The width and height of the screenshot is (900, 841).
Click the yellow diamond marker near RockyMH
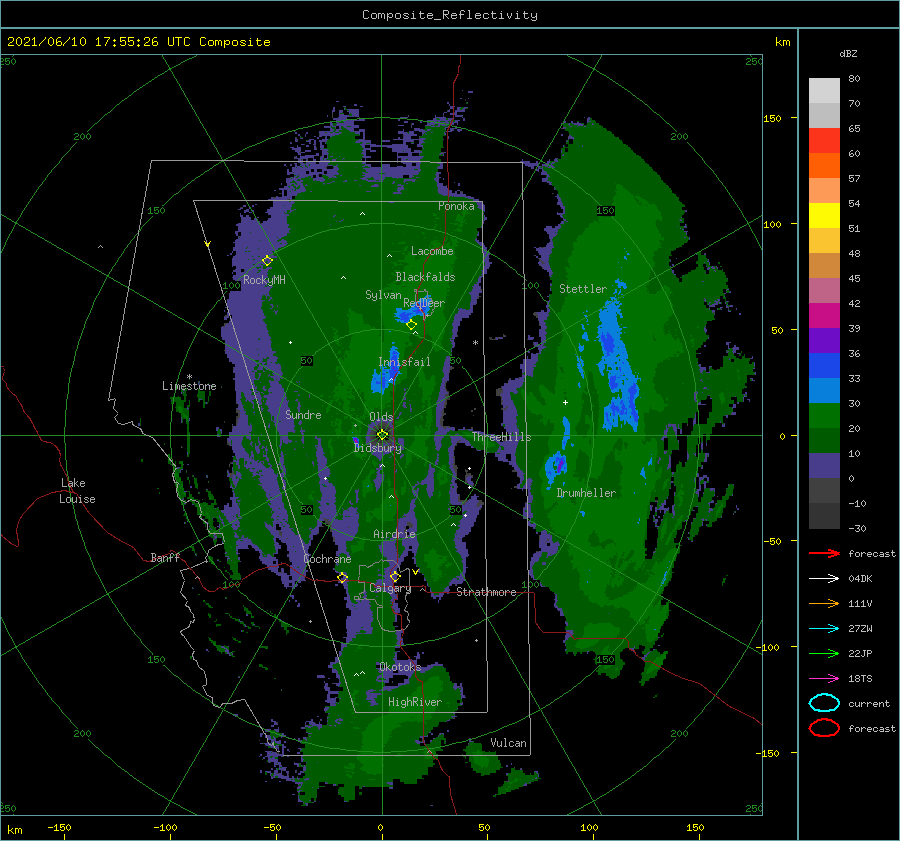coord(267,261)
